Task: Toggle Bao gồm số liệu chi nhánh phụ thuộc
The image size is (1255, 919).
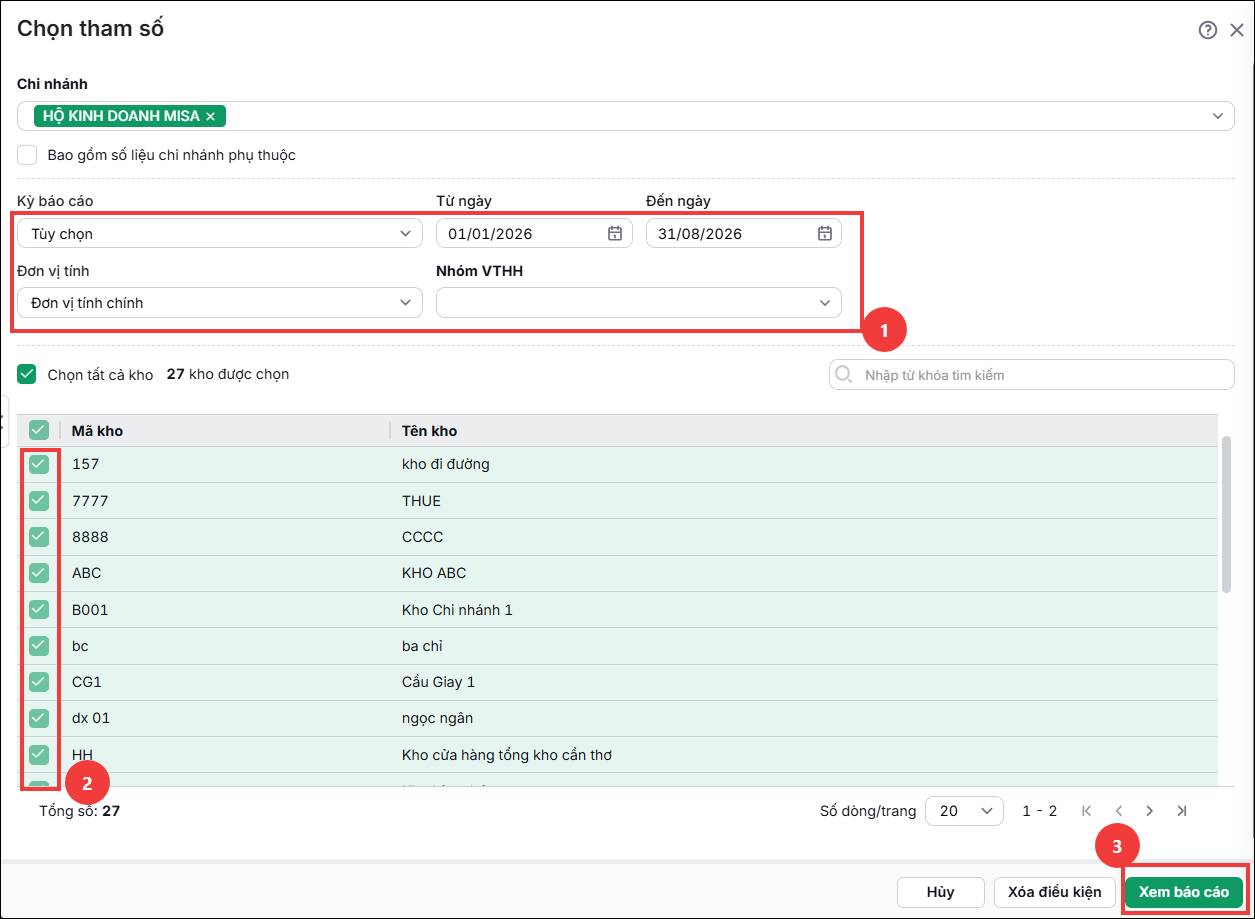Action: coord(28,155)
